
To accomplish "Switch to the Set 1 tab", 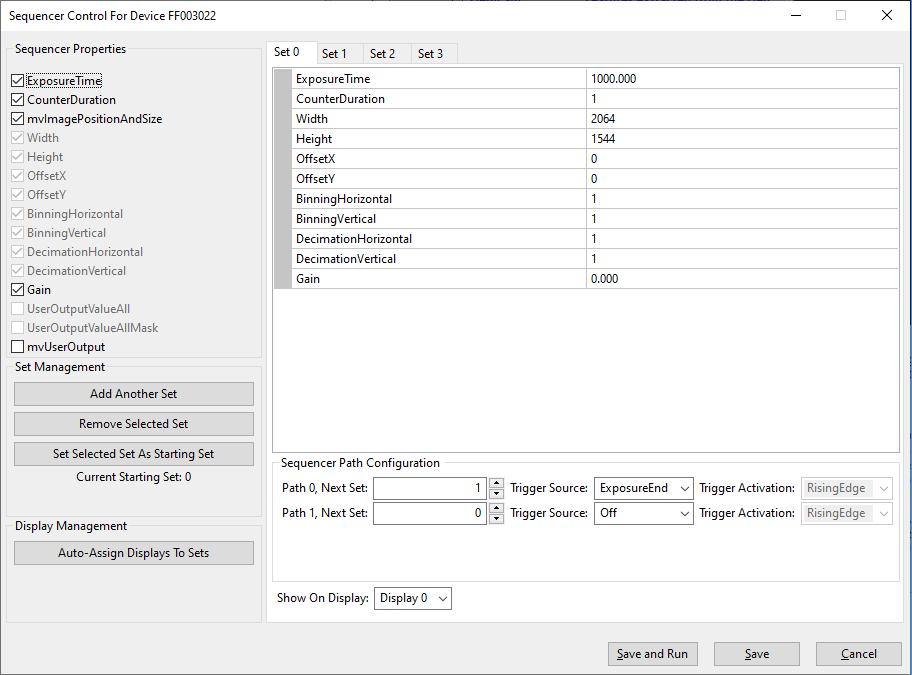I will (x=335, y=54).
